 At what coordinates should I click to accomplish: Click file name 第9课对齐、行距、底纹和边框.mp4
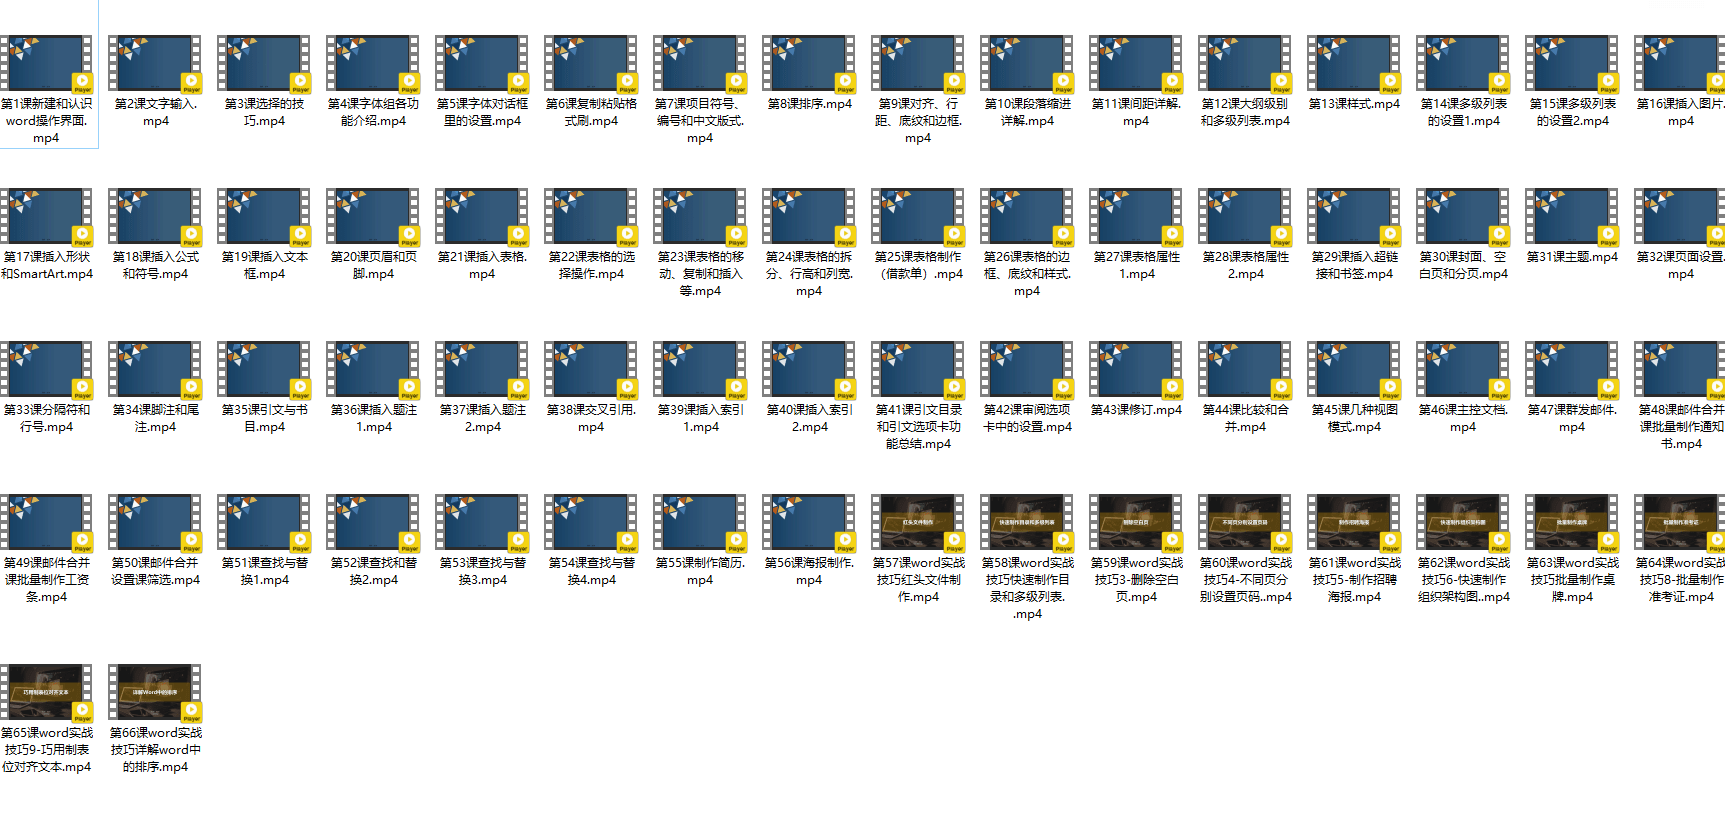click(918, 121)
